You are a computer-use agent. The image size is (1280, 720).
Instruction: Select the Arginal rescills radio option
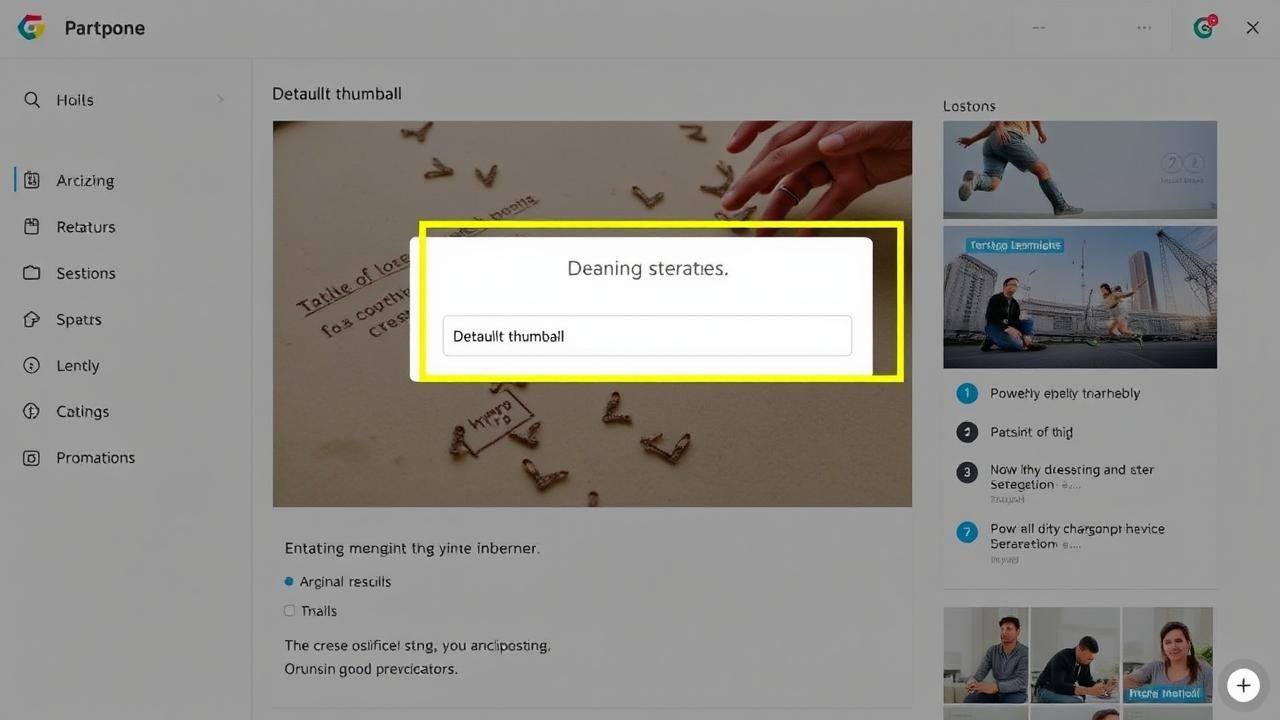[289, 582]
